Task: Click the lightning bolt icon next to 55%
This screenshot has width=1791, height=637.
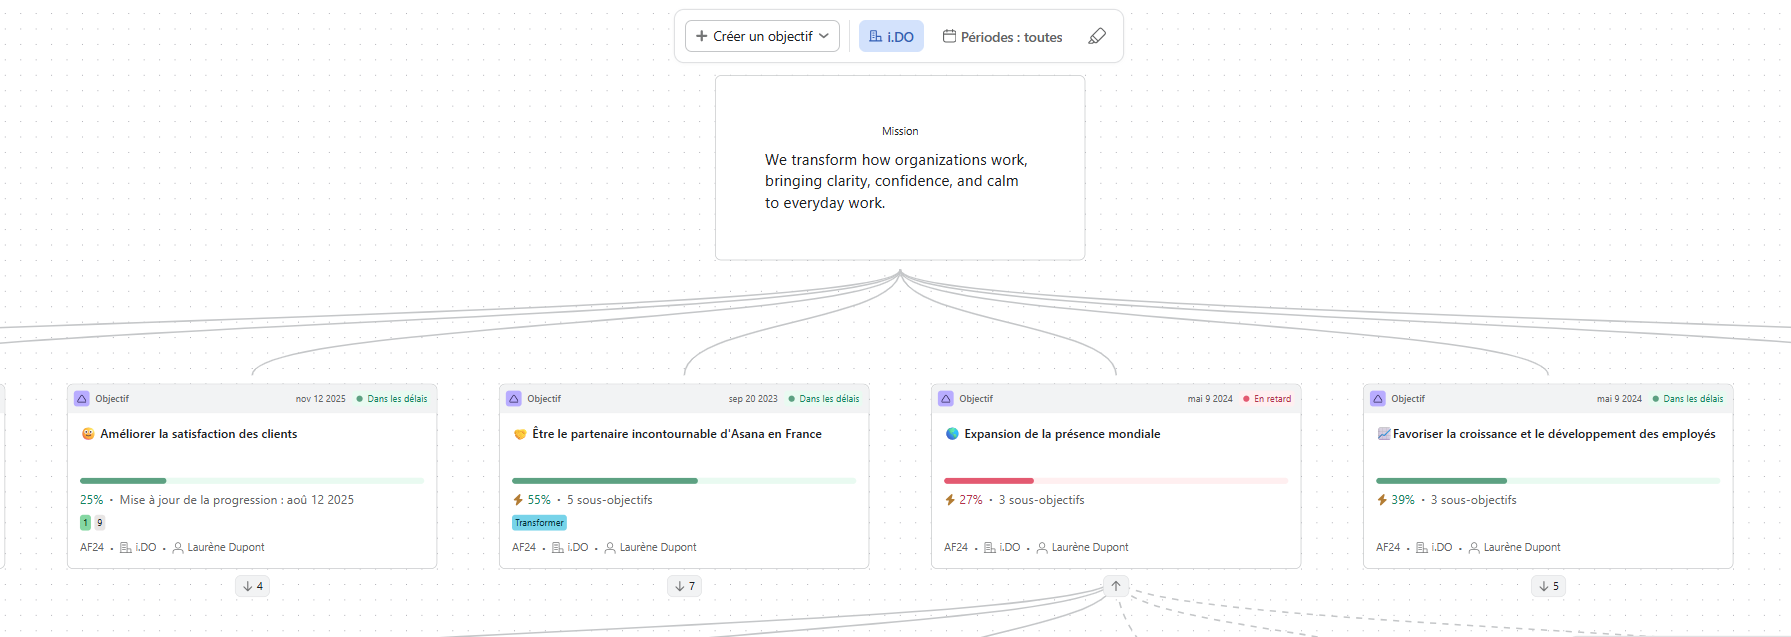Action: pyautogui.click(x=518, y=500)
